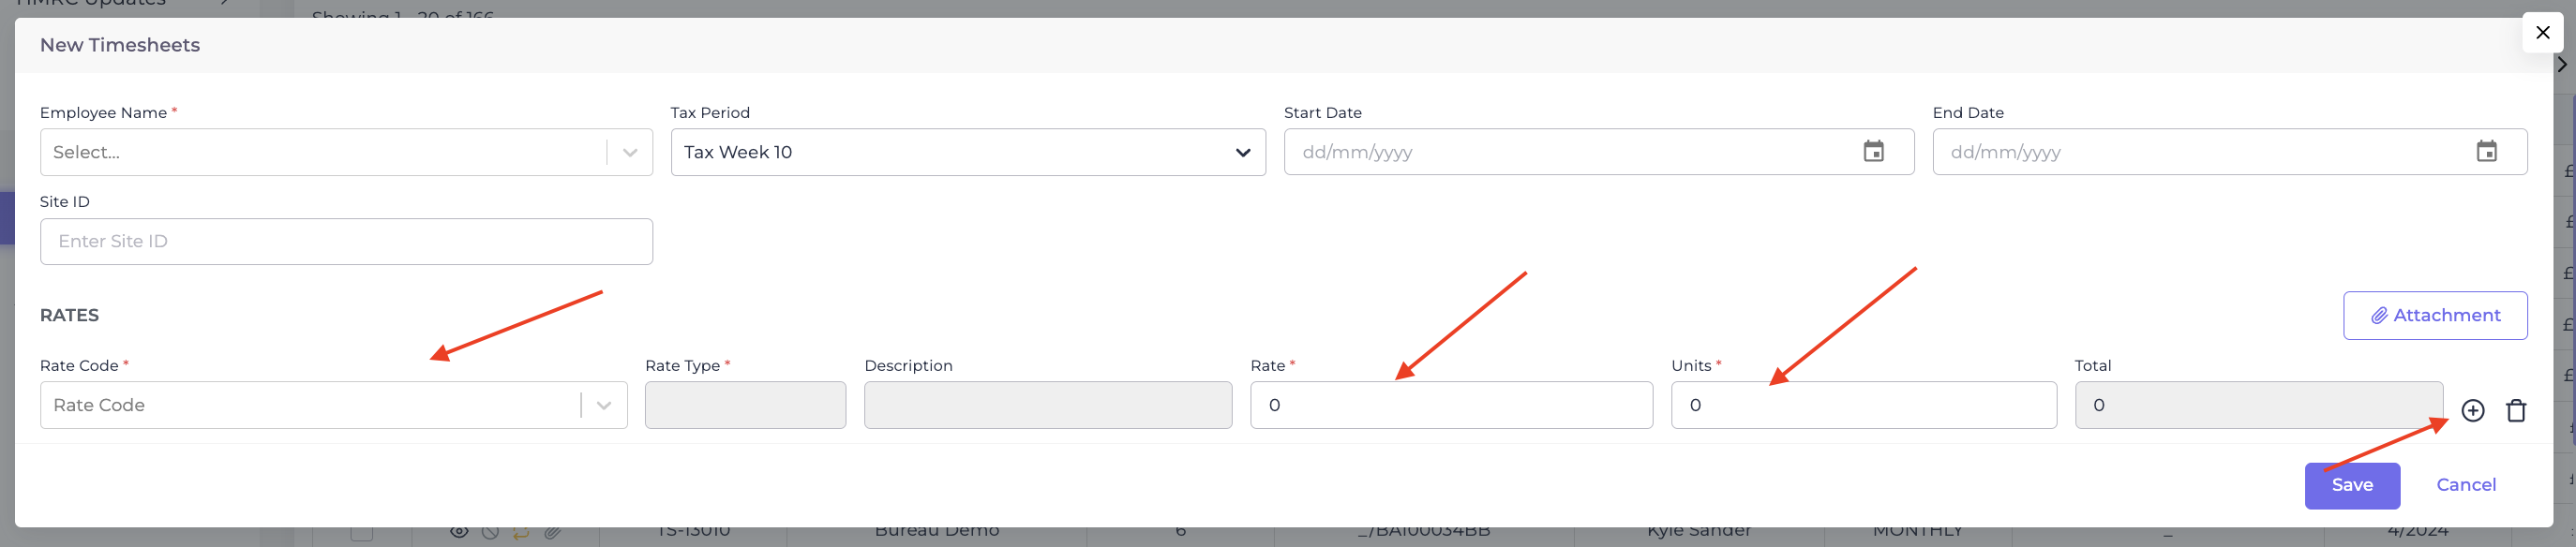Add a new rate row with plus icon
Screen dimensions: 2576x547
(x=2472, y=410)
